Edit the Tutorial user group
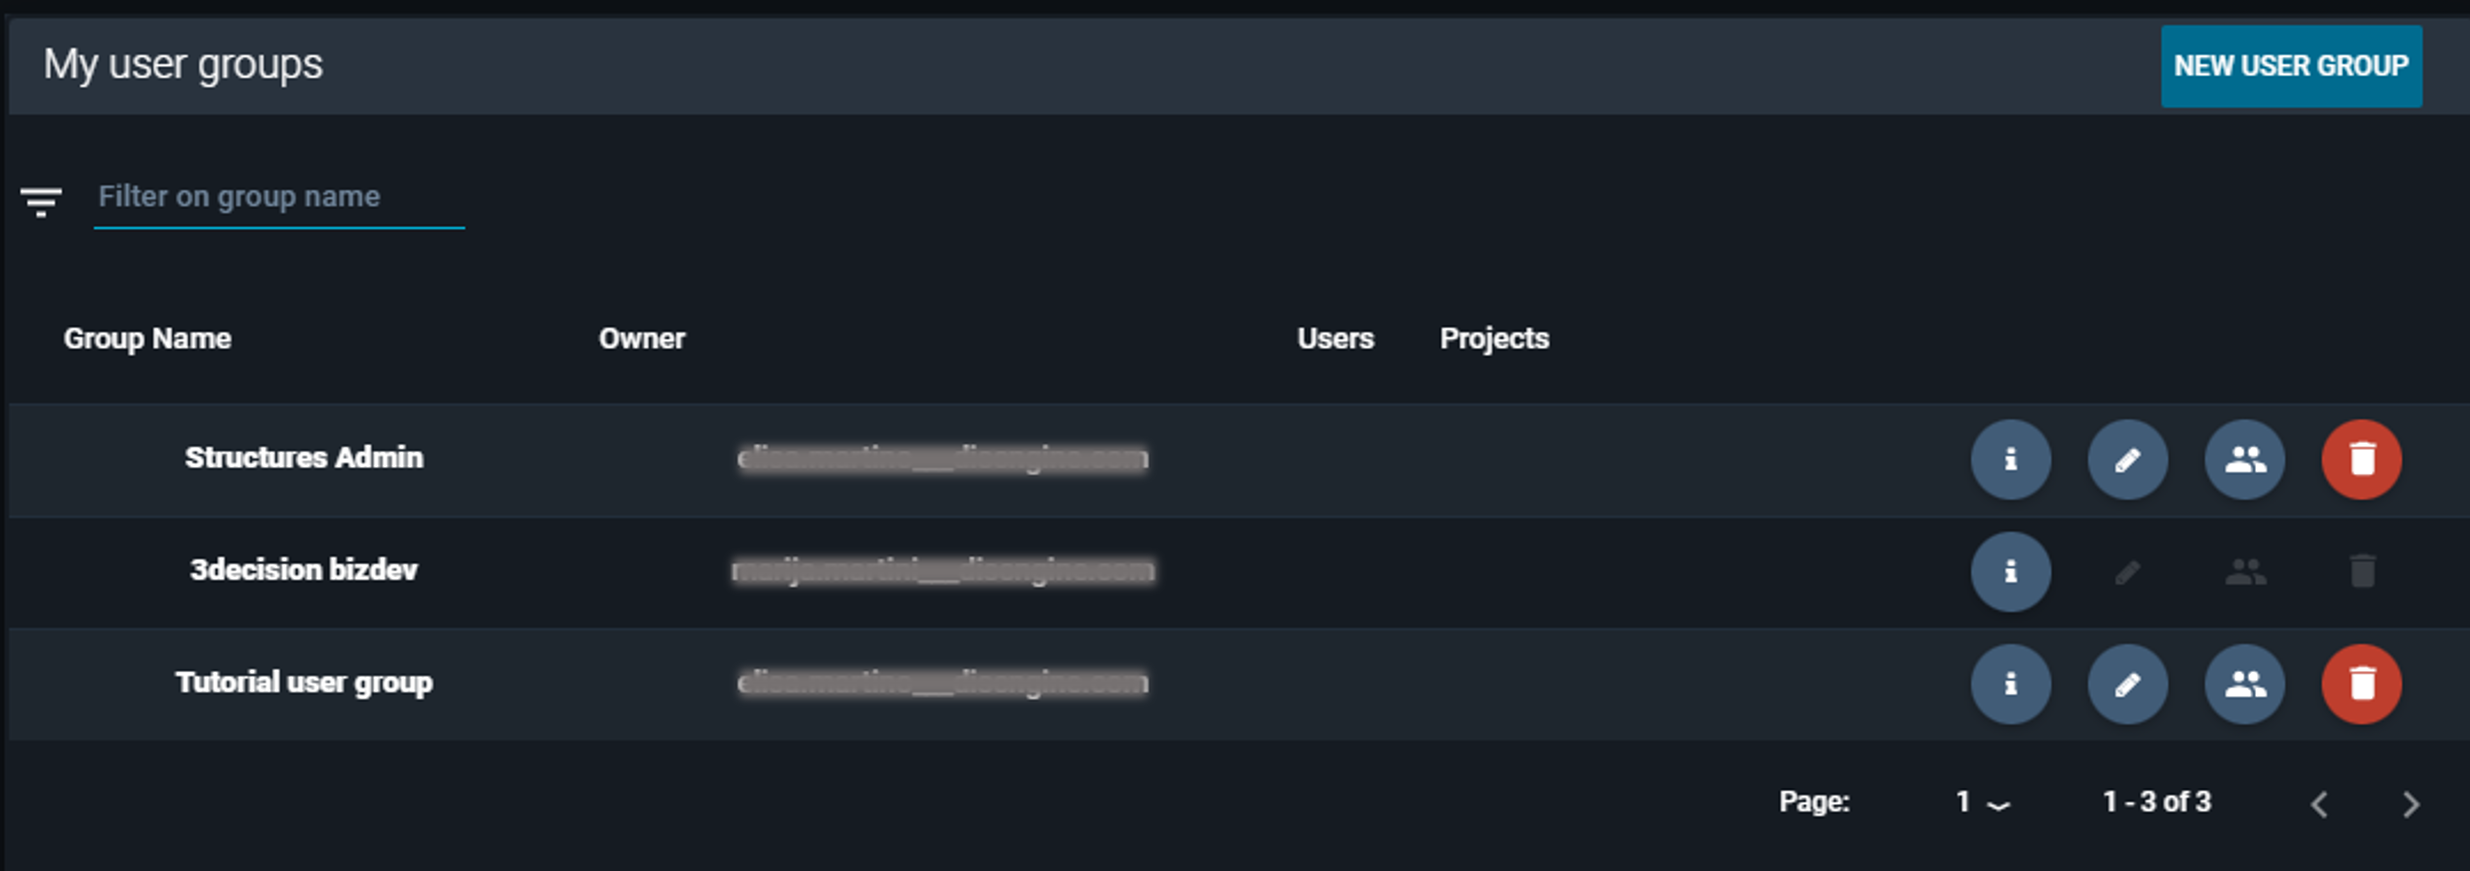Image resolution: width=2470 pixels, height=871 pixels. (2127, 684)
